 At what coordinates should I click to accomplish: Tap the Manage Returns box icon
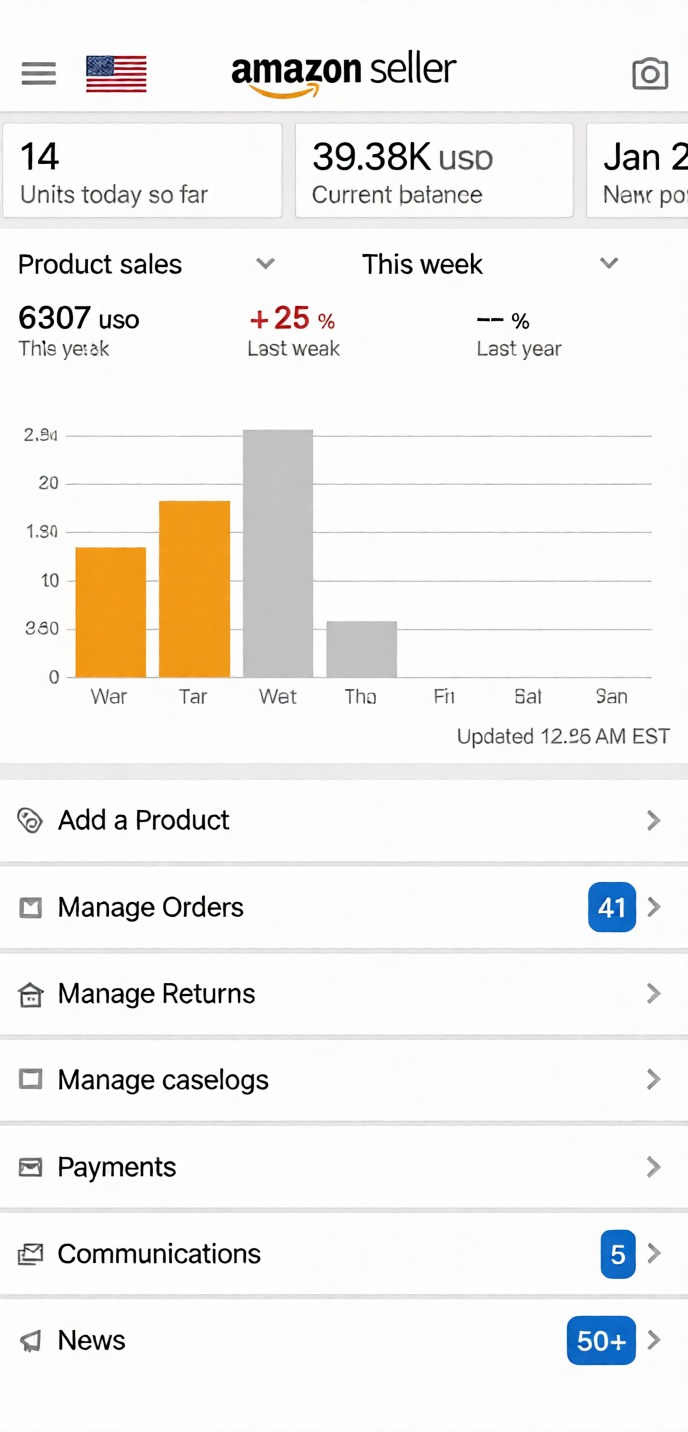point(31,995)
